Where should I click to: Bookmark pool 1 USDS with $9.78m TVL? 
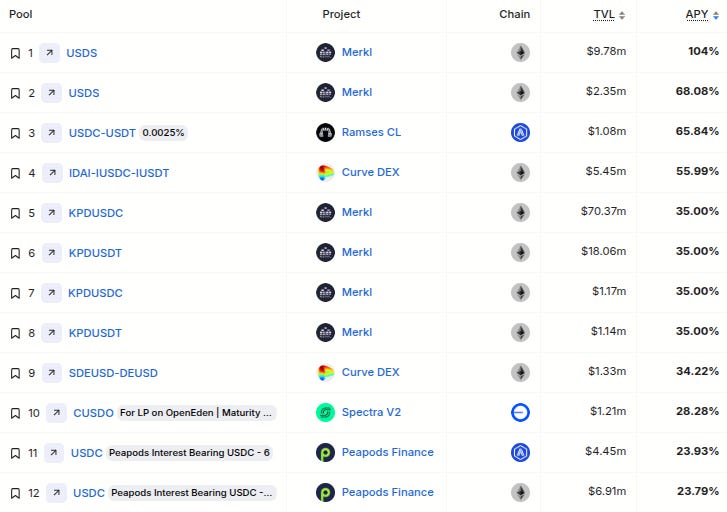coord(15,53)
